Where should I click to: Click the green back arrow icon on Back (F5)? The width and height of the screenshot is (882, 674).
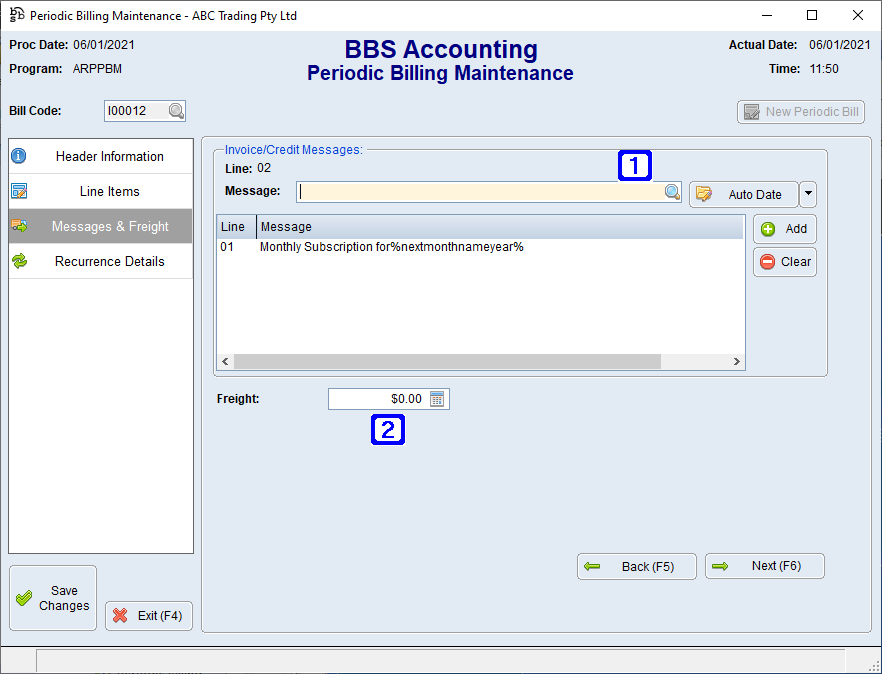pyautogui.click(x=593, y=565)
